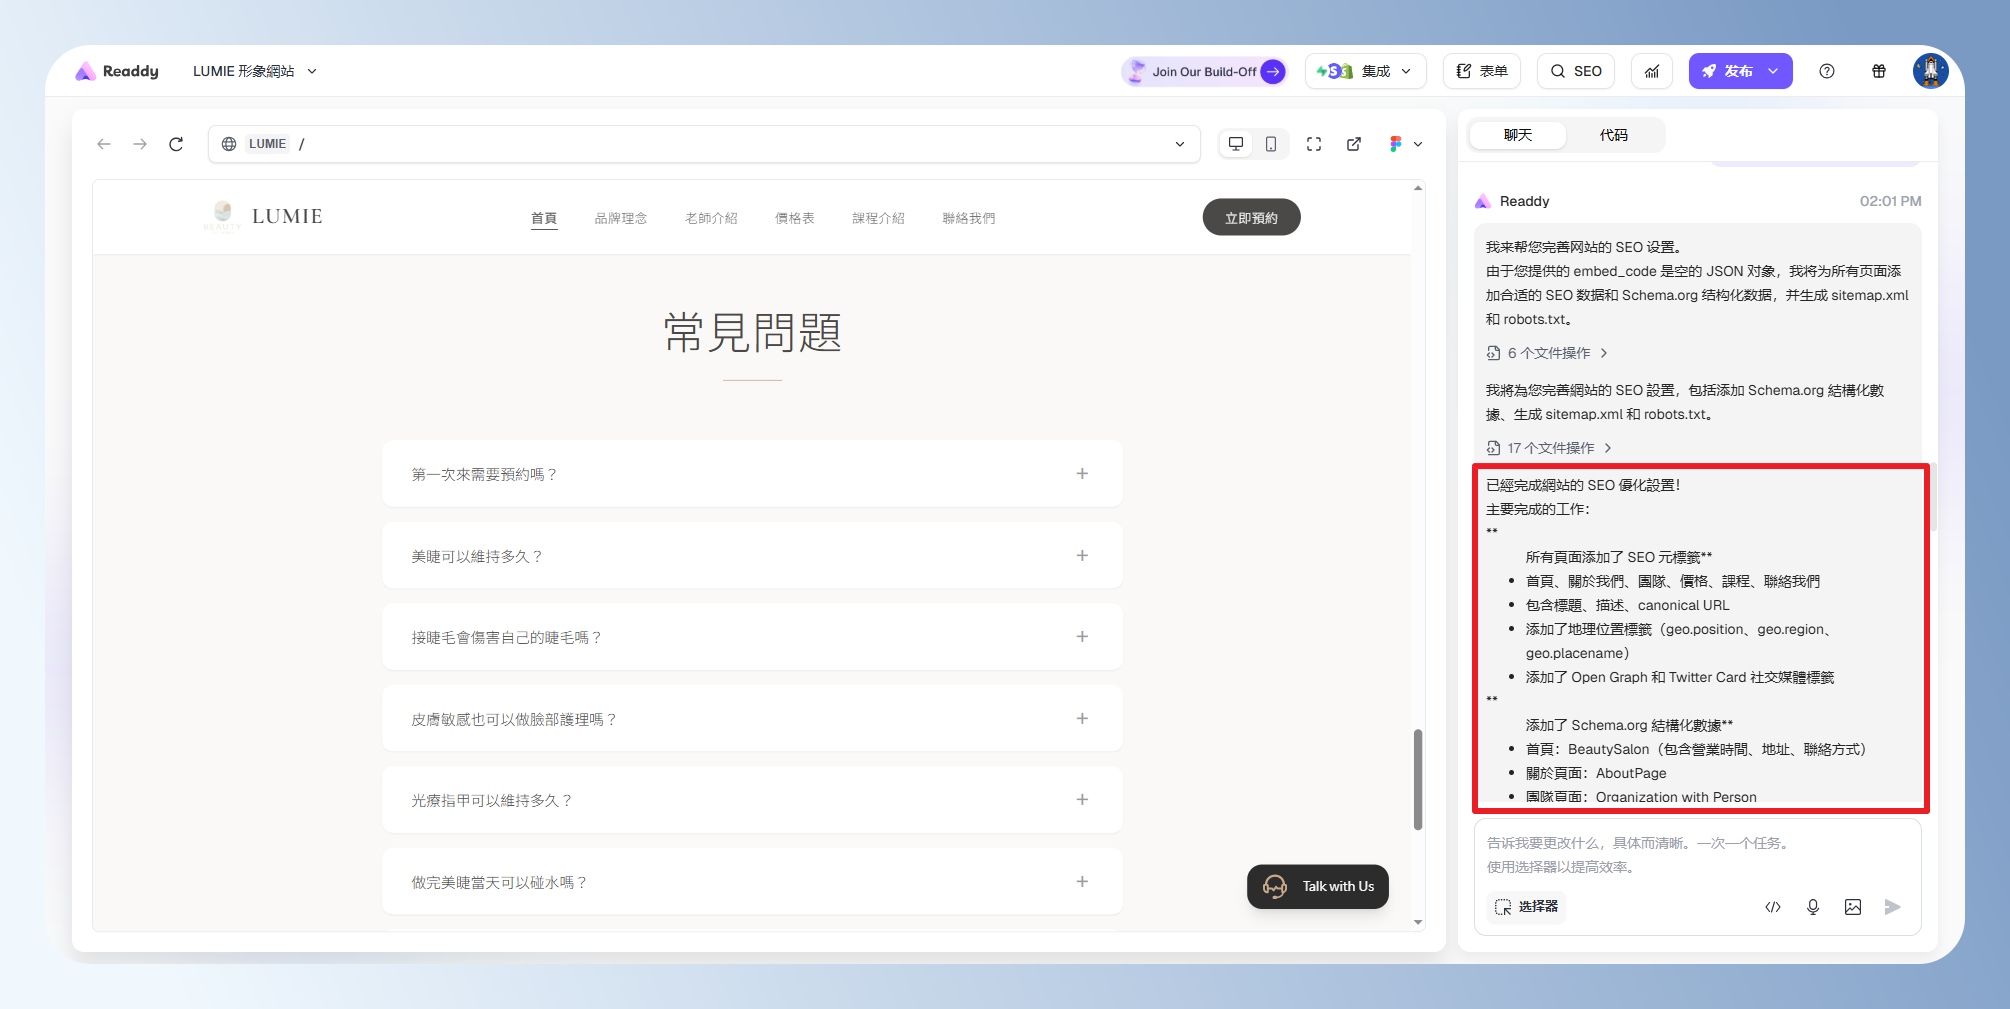Open preview in new window icon
This screenshot has width=2010, height=1009.
1354,144
